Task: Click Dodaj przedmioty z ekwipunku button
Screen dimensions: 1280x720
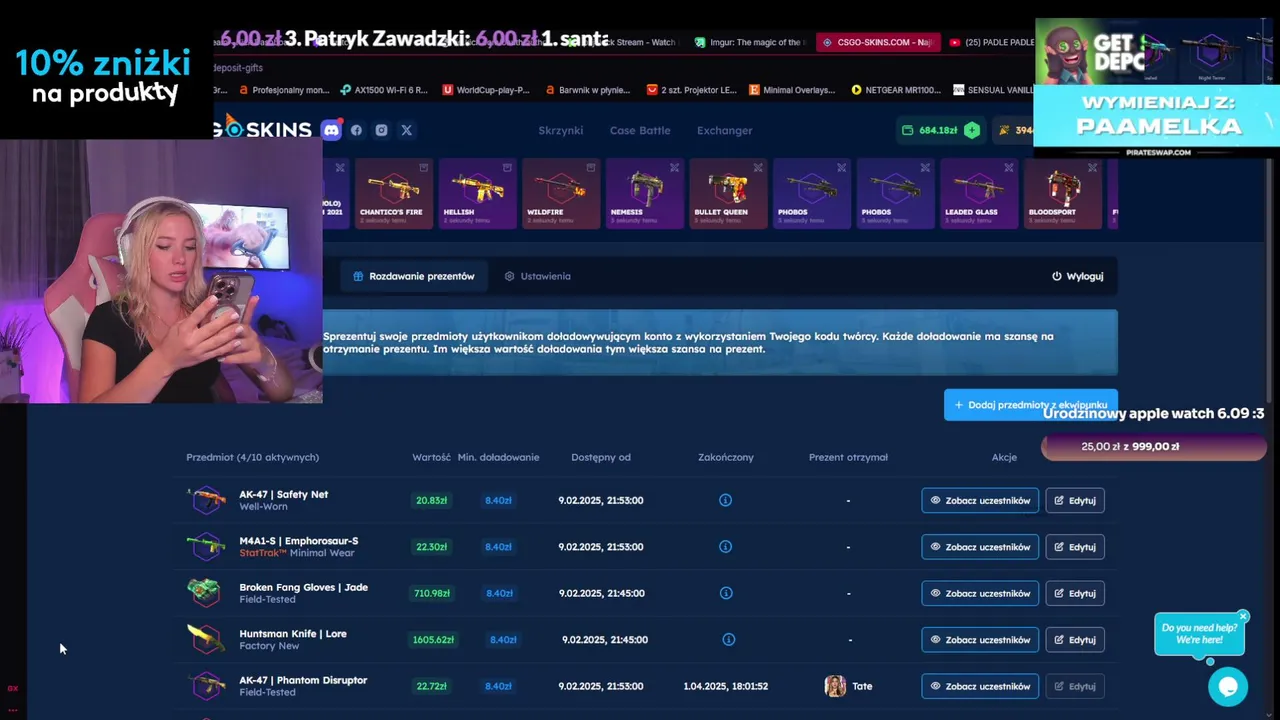Action: coord(1030,405)
